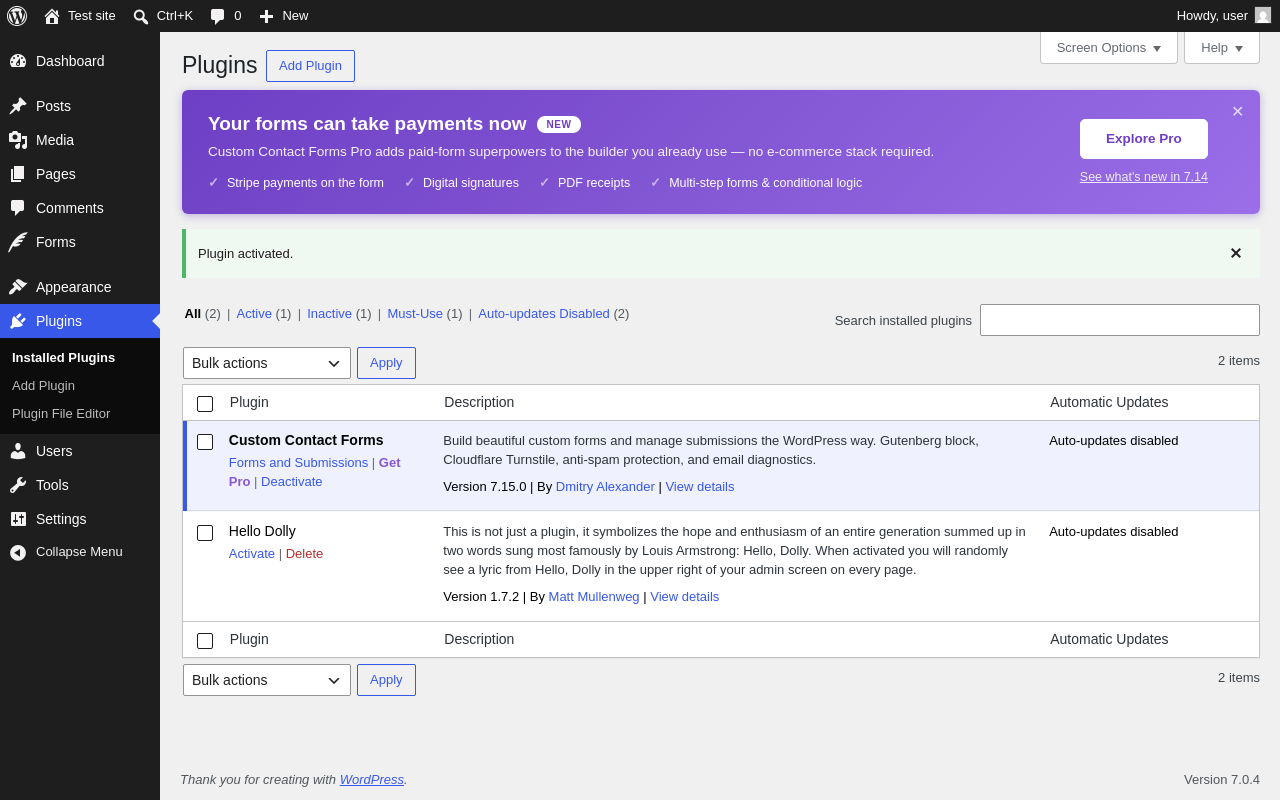Click the Pages icon in sidebar
Image resolution: width=1280 pixels, height=800 pixels.
(18, 174)
